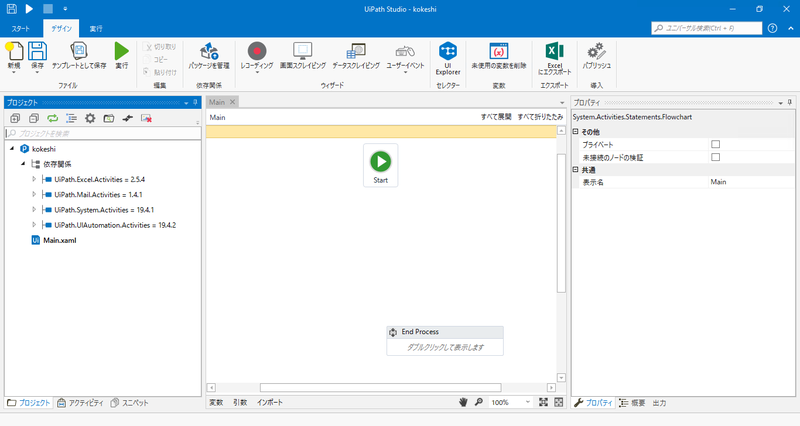Click すべて展開 (expand all) link
The height and width of the screenshot is (426, 800).
[x=496, y=117]
